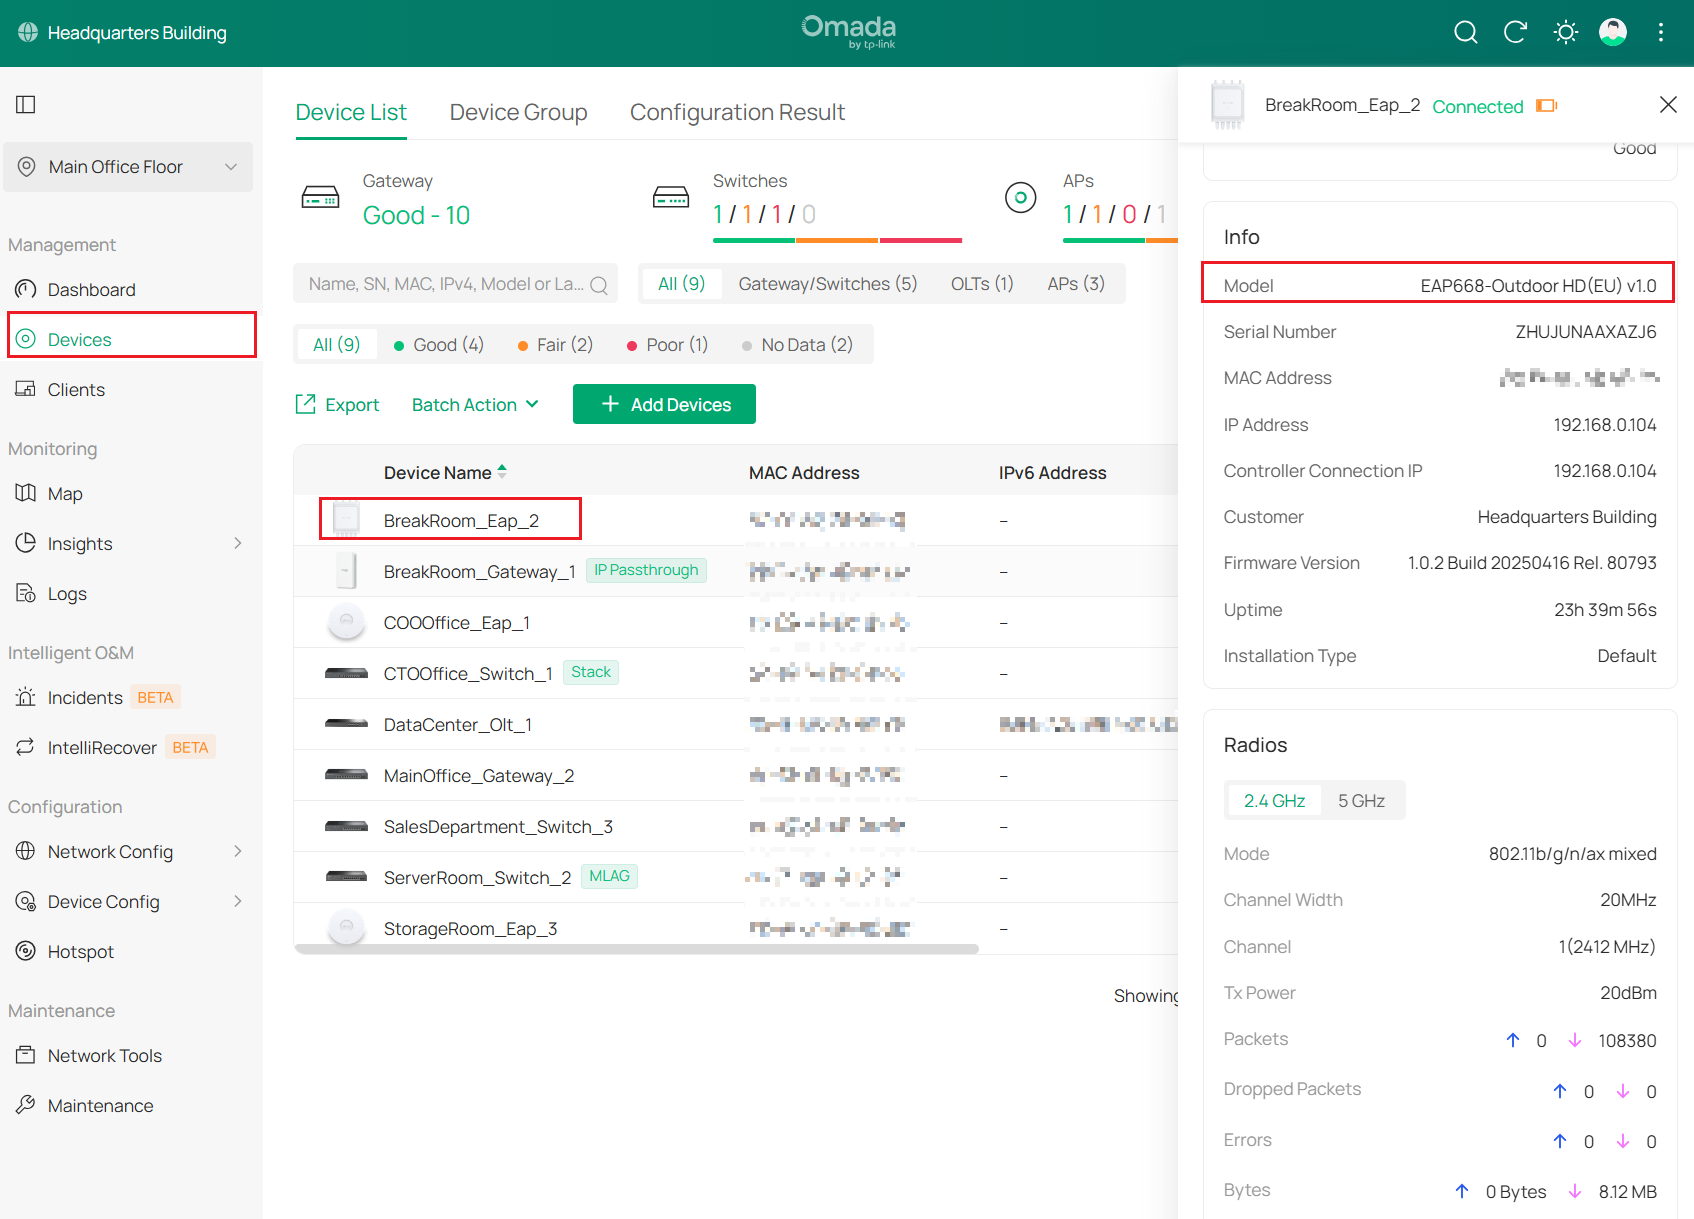Switch to the Configuration Result tab

[737, 112]
